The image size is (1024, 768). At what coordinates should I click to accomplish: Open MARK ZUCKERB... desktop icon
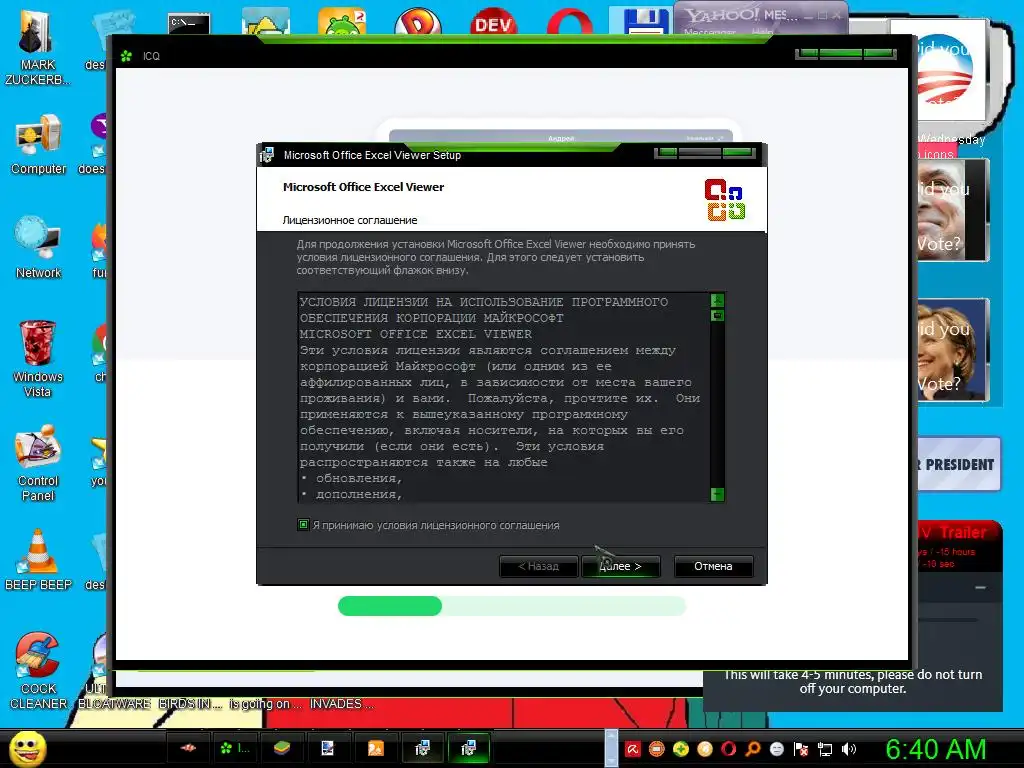(37, 48)
